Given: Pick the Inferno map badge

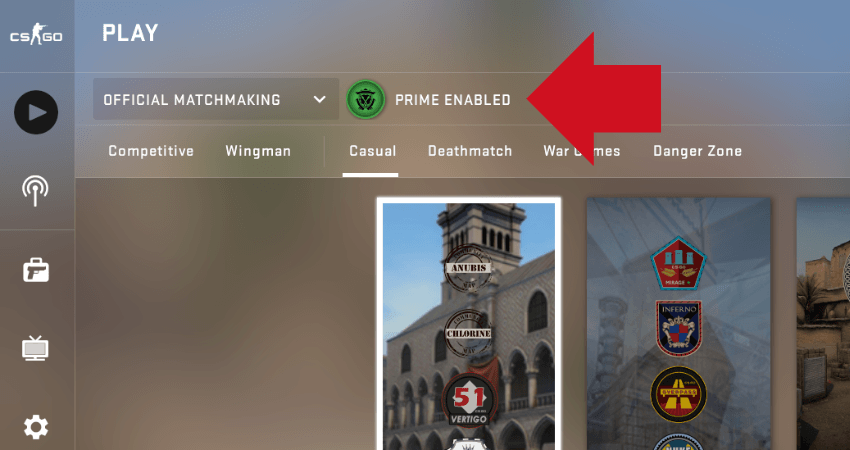Looking at the screenshot, I should point(679,329).
